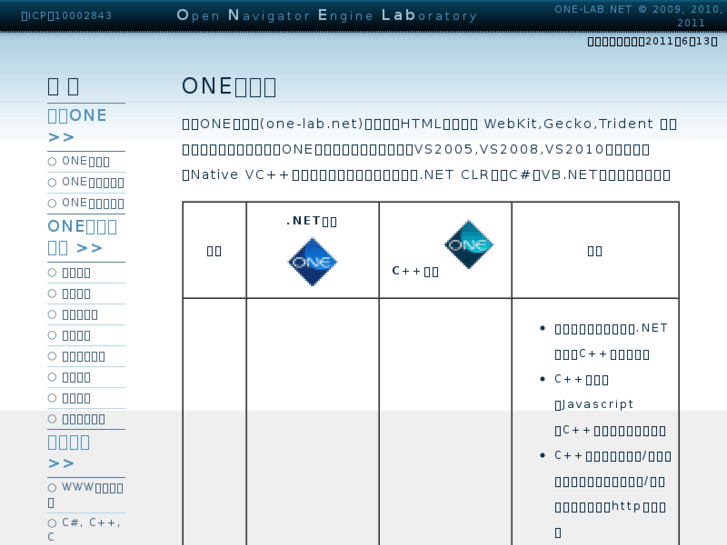Click the Open Navigator Engine Laboratory title

[327, 16]
